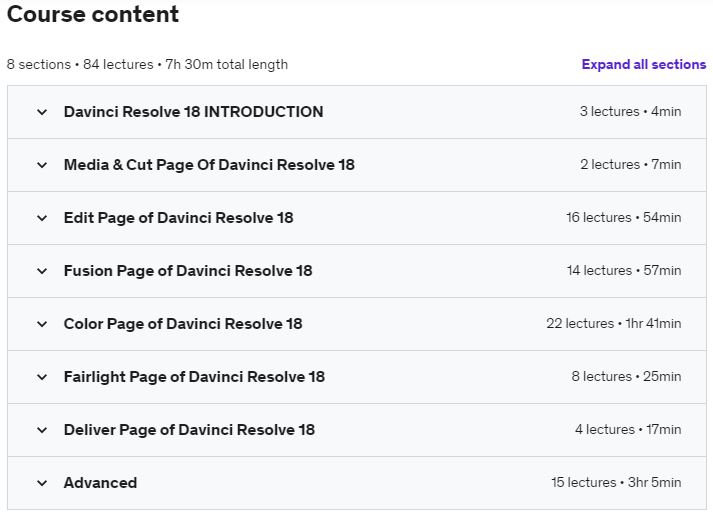This screenshot has height=515, width=713.
Task: Expand chevron beside Deliver Page section
Action: click(42, 430)
